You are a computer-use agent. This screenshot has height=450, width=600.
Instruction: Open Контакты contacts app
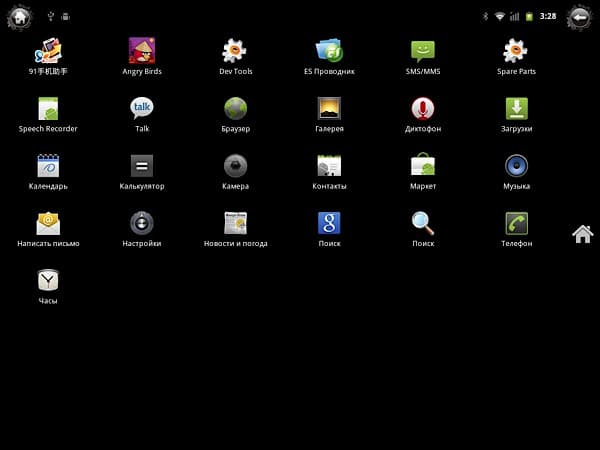329,172
